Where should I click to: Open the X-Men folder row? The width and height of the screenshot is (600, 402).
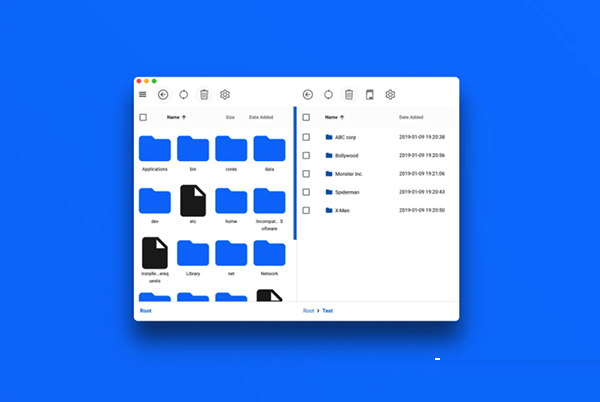pos(378,210)
